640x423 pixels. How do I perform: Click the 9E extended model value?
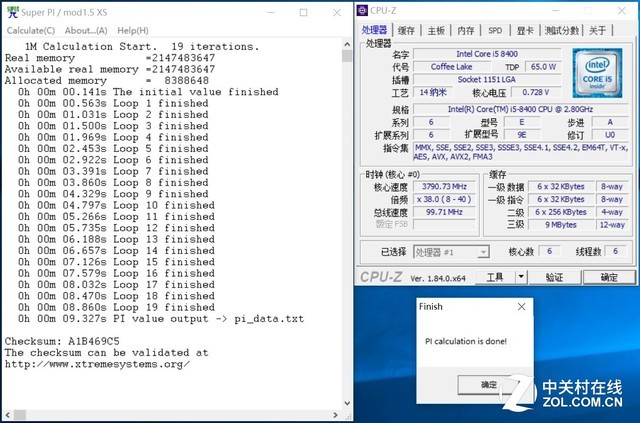pos(522,135)
